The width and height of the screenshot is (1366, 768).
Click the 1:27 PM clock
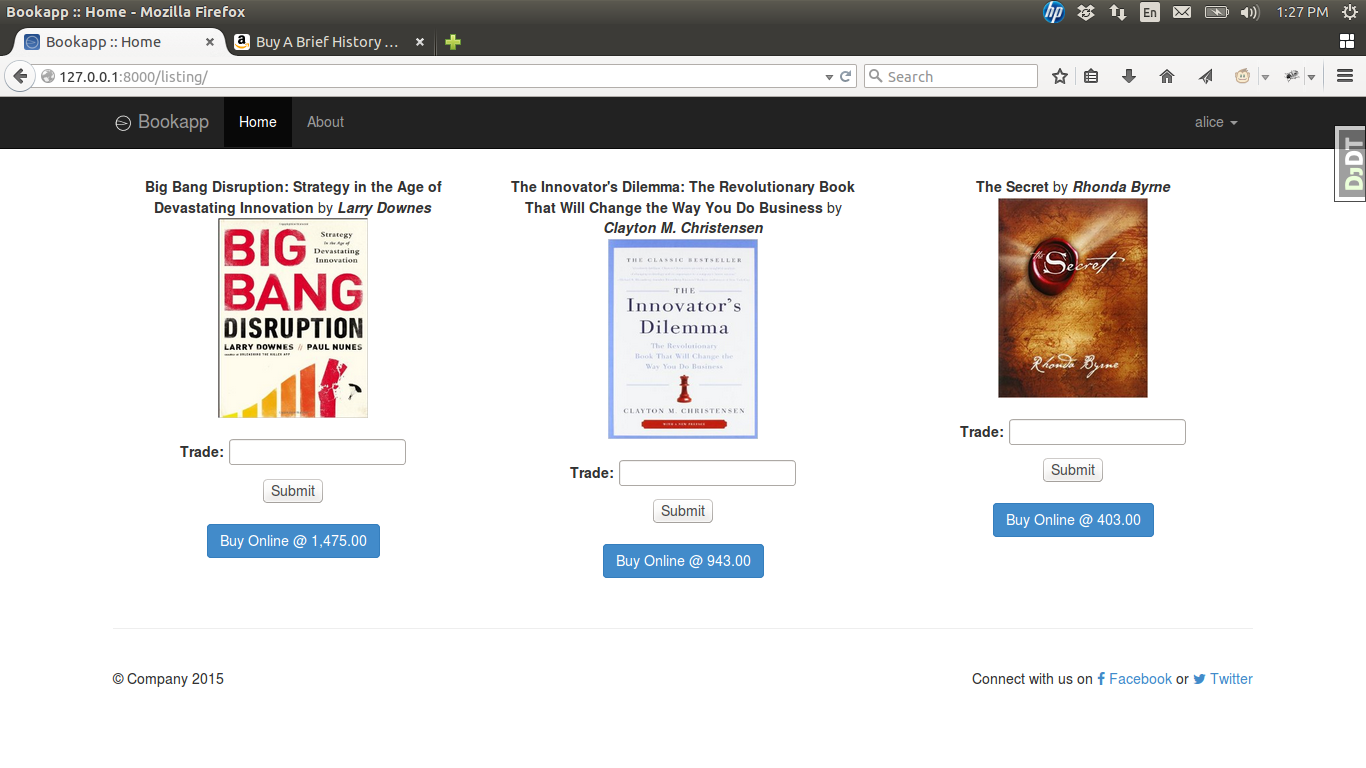(x=1302, y=12)
